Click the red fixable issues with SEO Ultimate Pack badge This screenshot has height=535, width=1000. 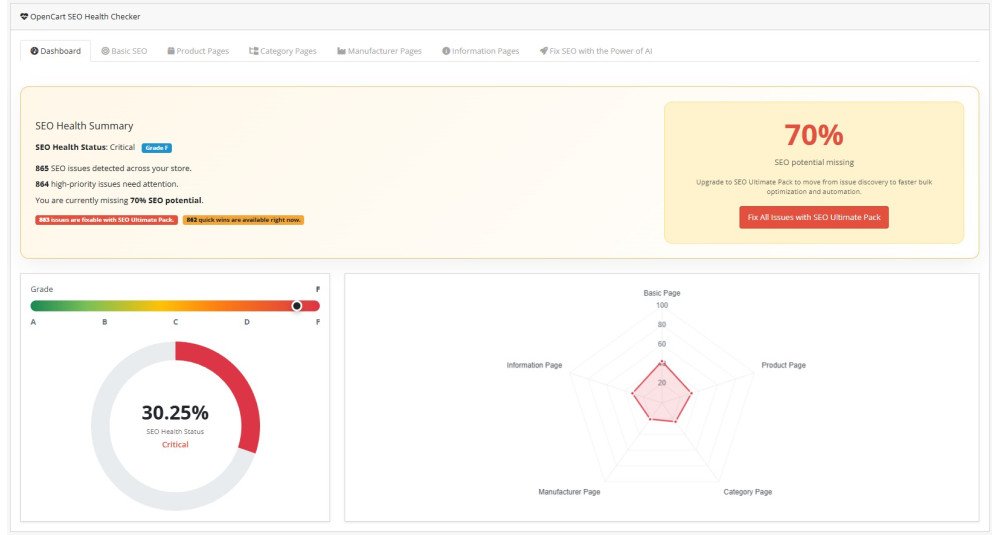106,219
